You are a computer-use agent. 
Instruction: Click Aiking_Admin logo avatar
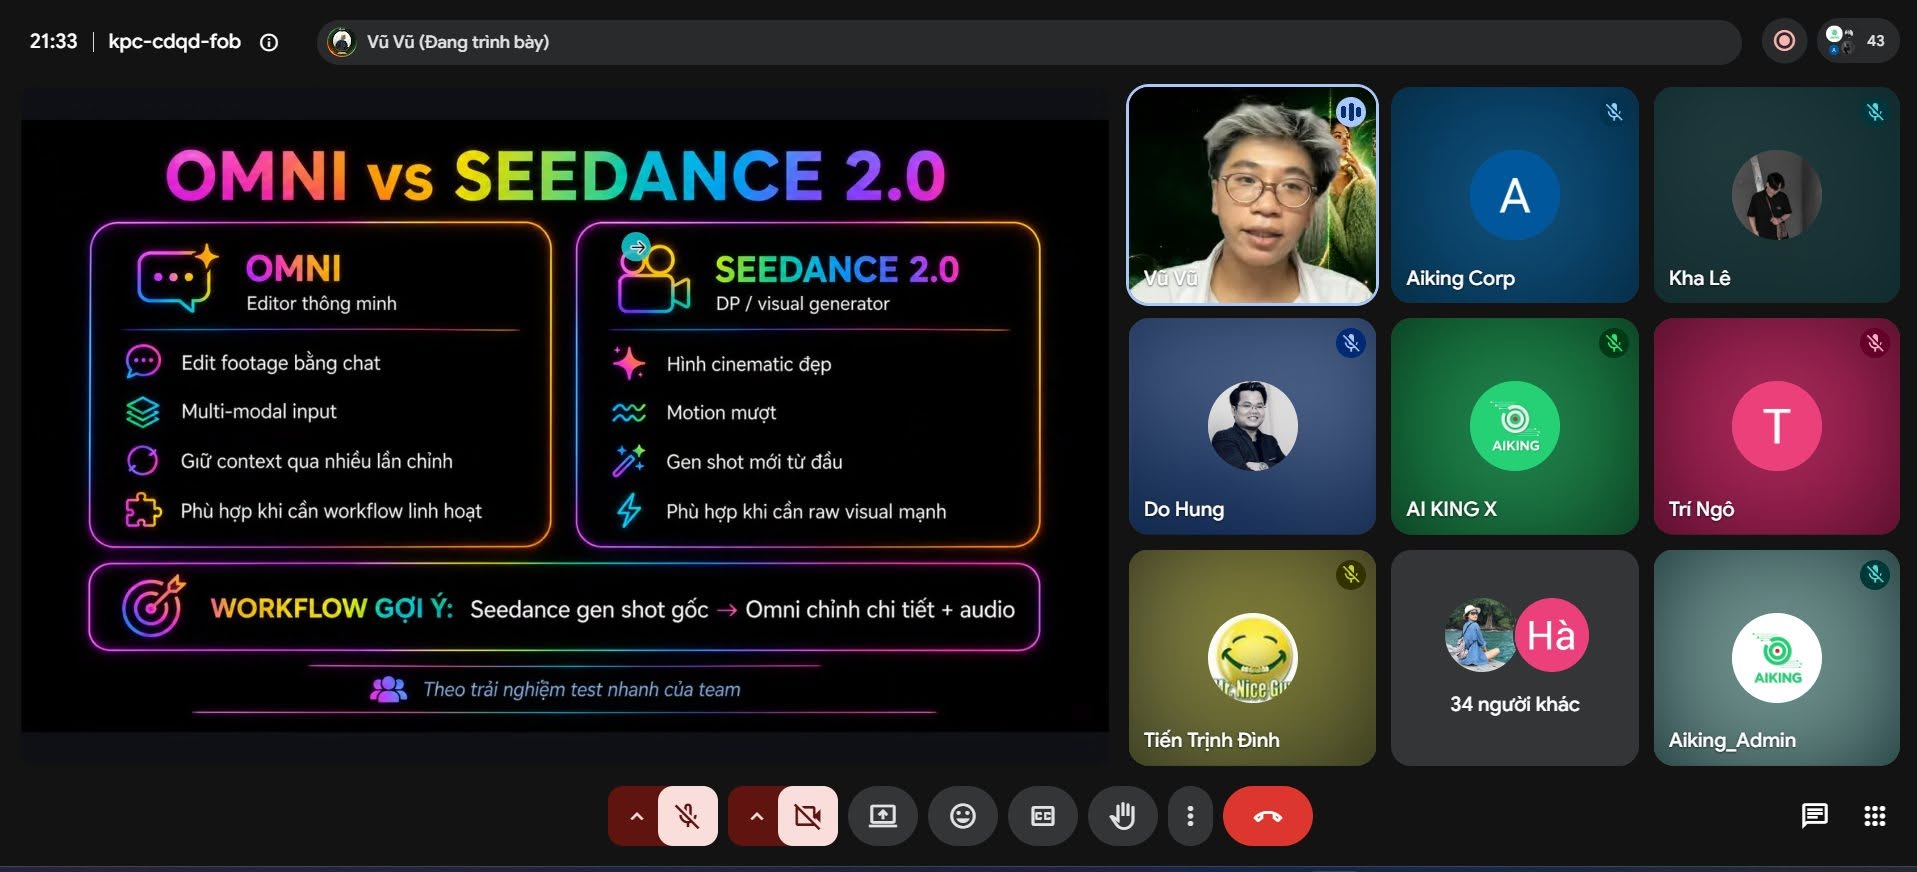click(x=1776, y=658)
